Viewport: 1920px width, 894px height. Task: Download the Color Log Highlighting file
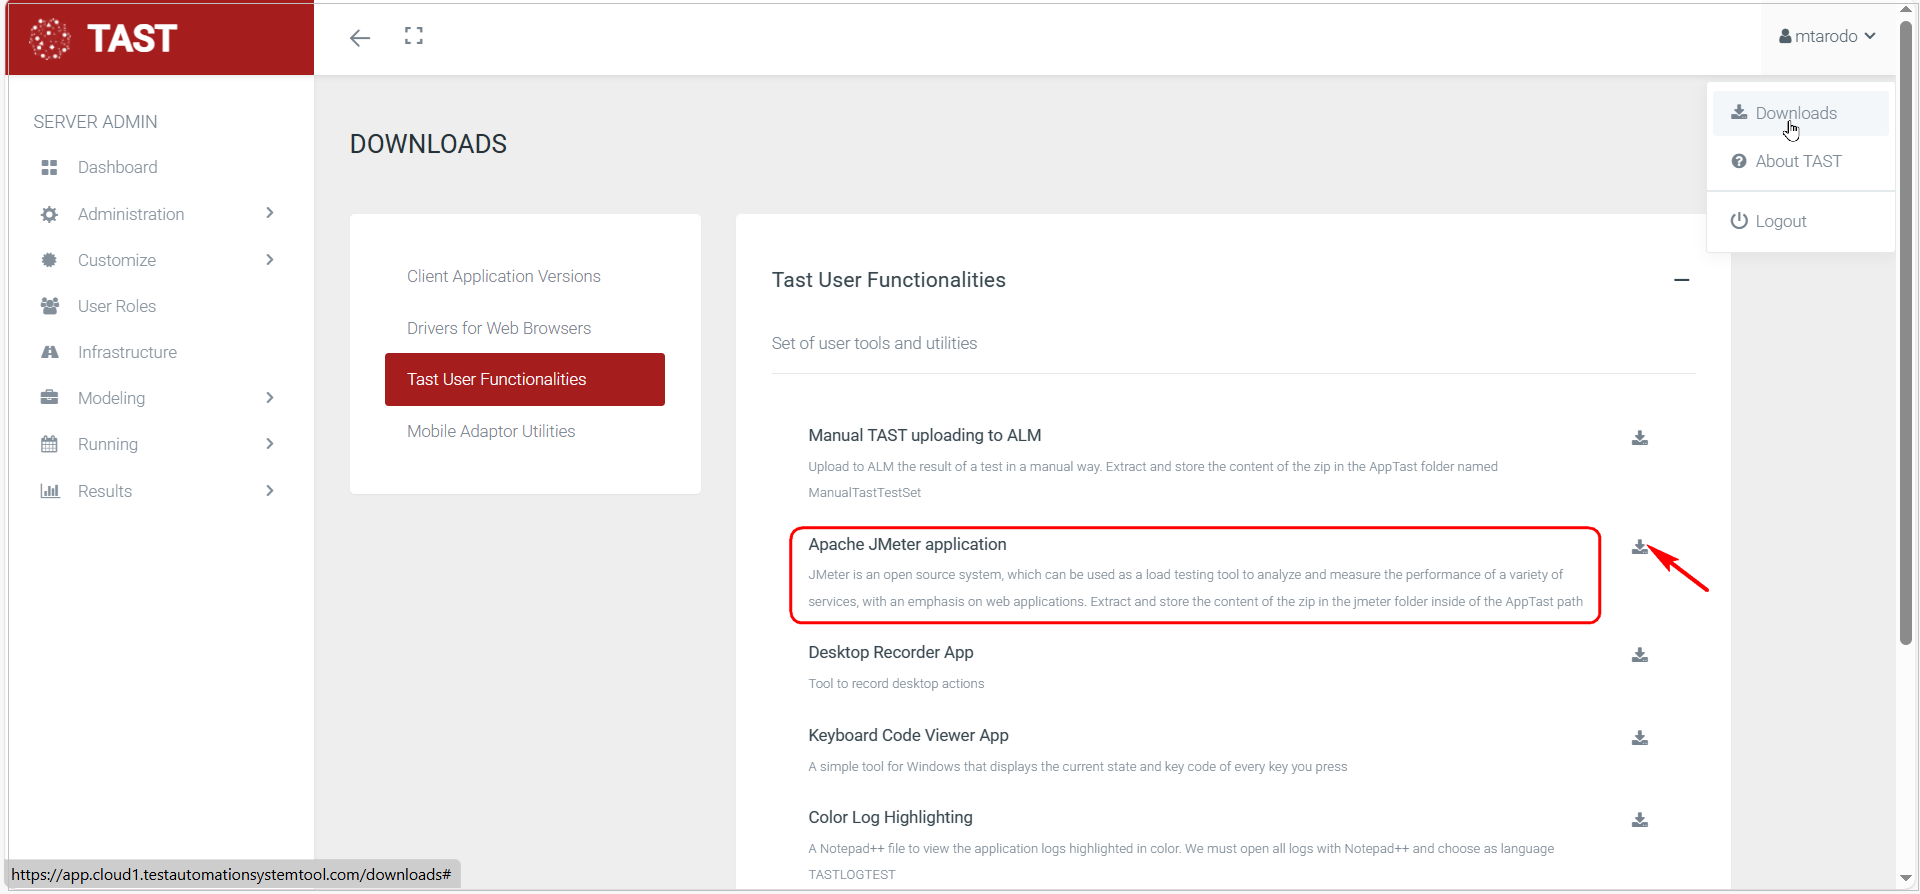pos(1640,820)
